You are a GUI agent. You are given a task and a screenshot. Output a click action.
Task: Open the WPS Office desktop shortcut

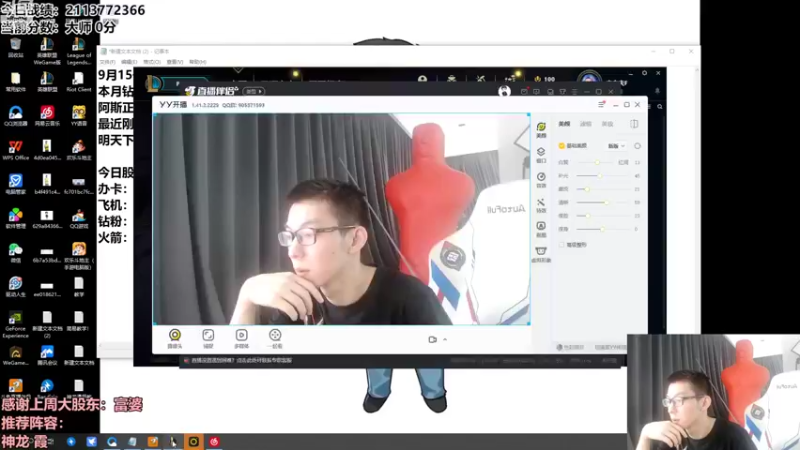click(x=15, y=150)
